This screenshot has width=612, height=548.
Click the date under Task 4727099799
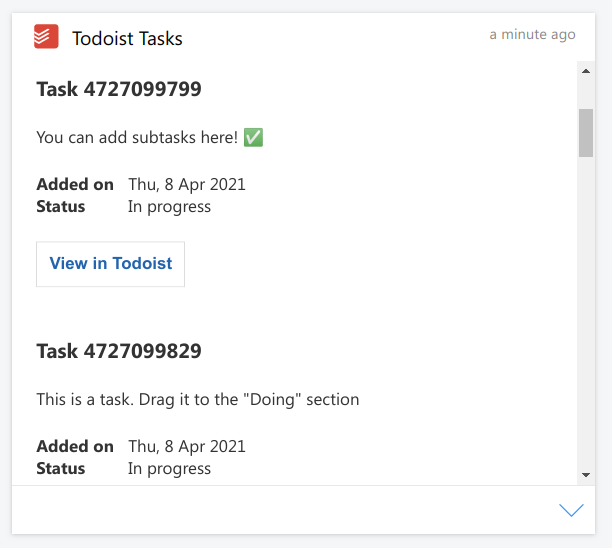187,184
